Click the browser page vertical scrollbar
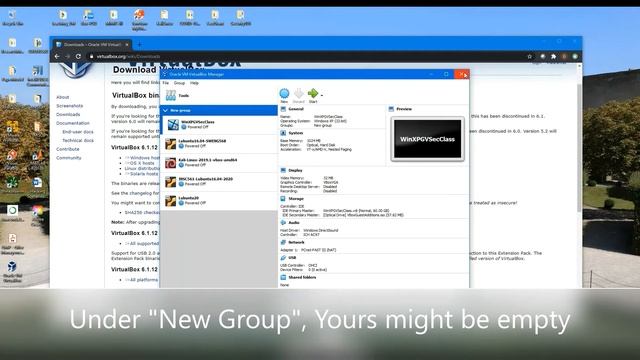 (579, 147)
